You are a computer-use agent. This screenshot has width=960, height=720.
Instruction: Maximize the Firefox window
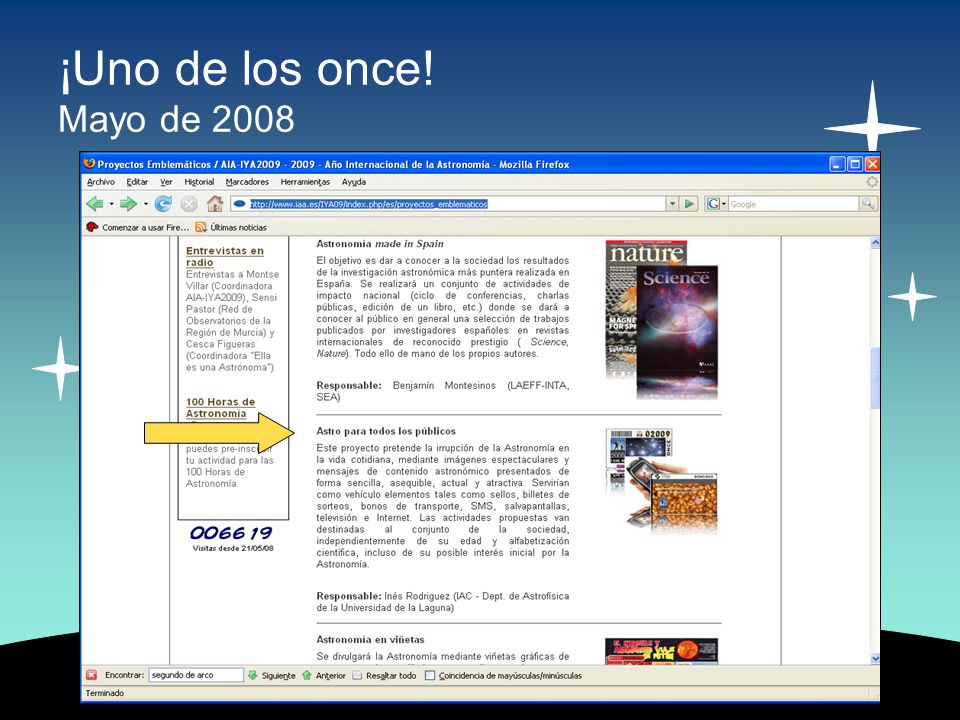tap(855, 164)
